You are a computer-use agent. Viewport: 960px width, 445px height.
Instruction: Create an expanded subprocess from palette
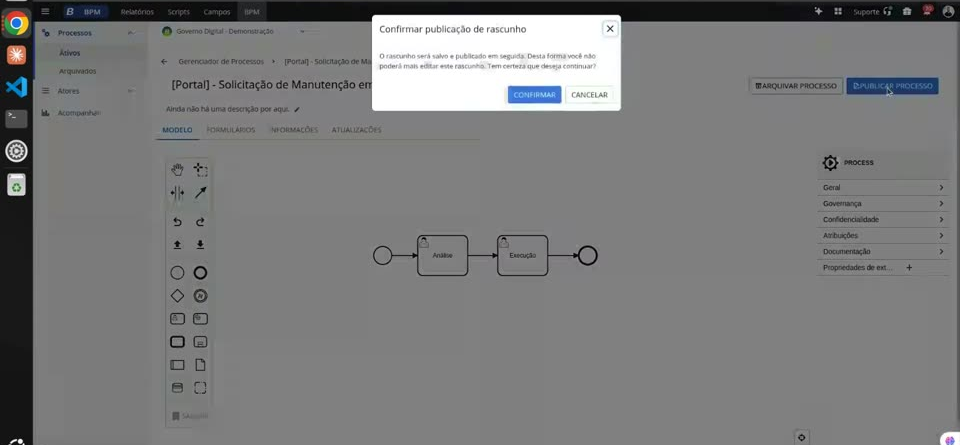tap(200, 342)
